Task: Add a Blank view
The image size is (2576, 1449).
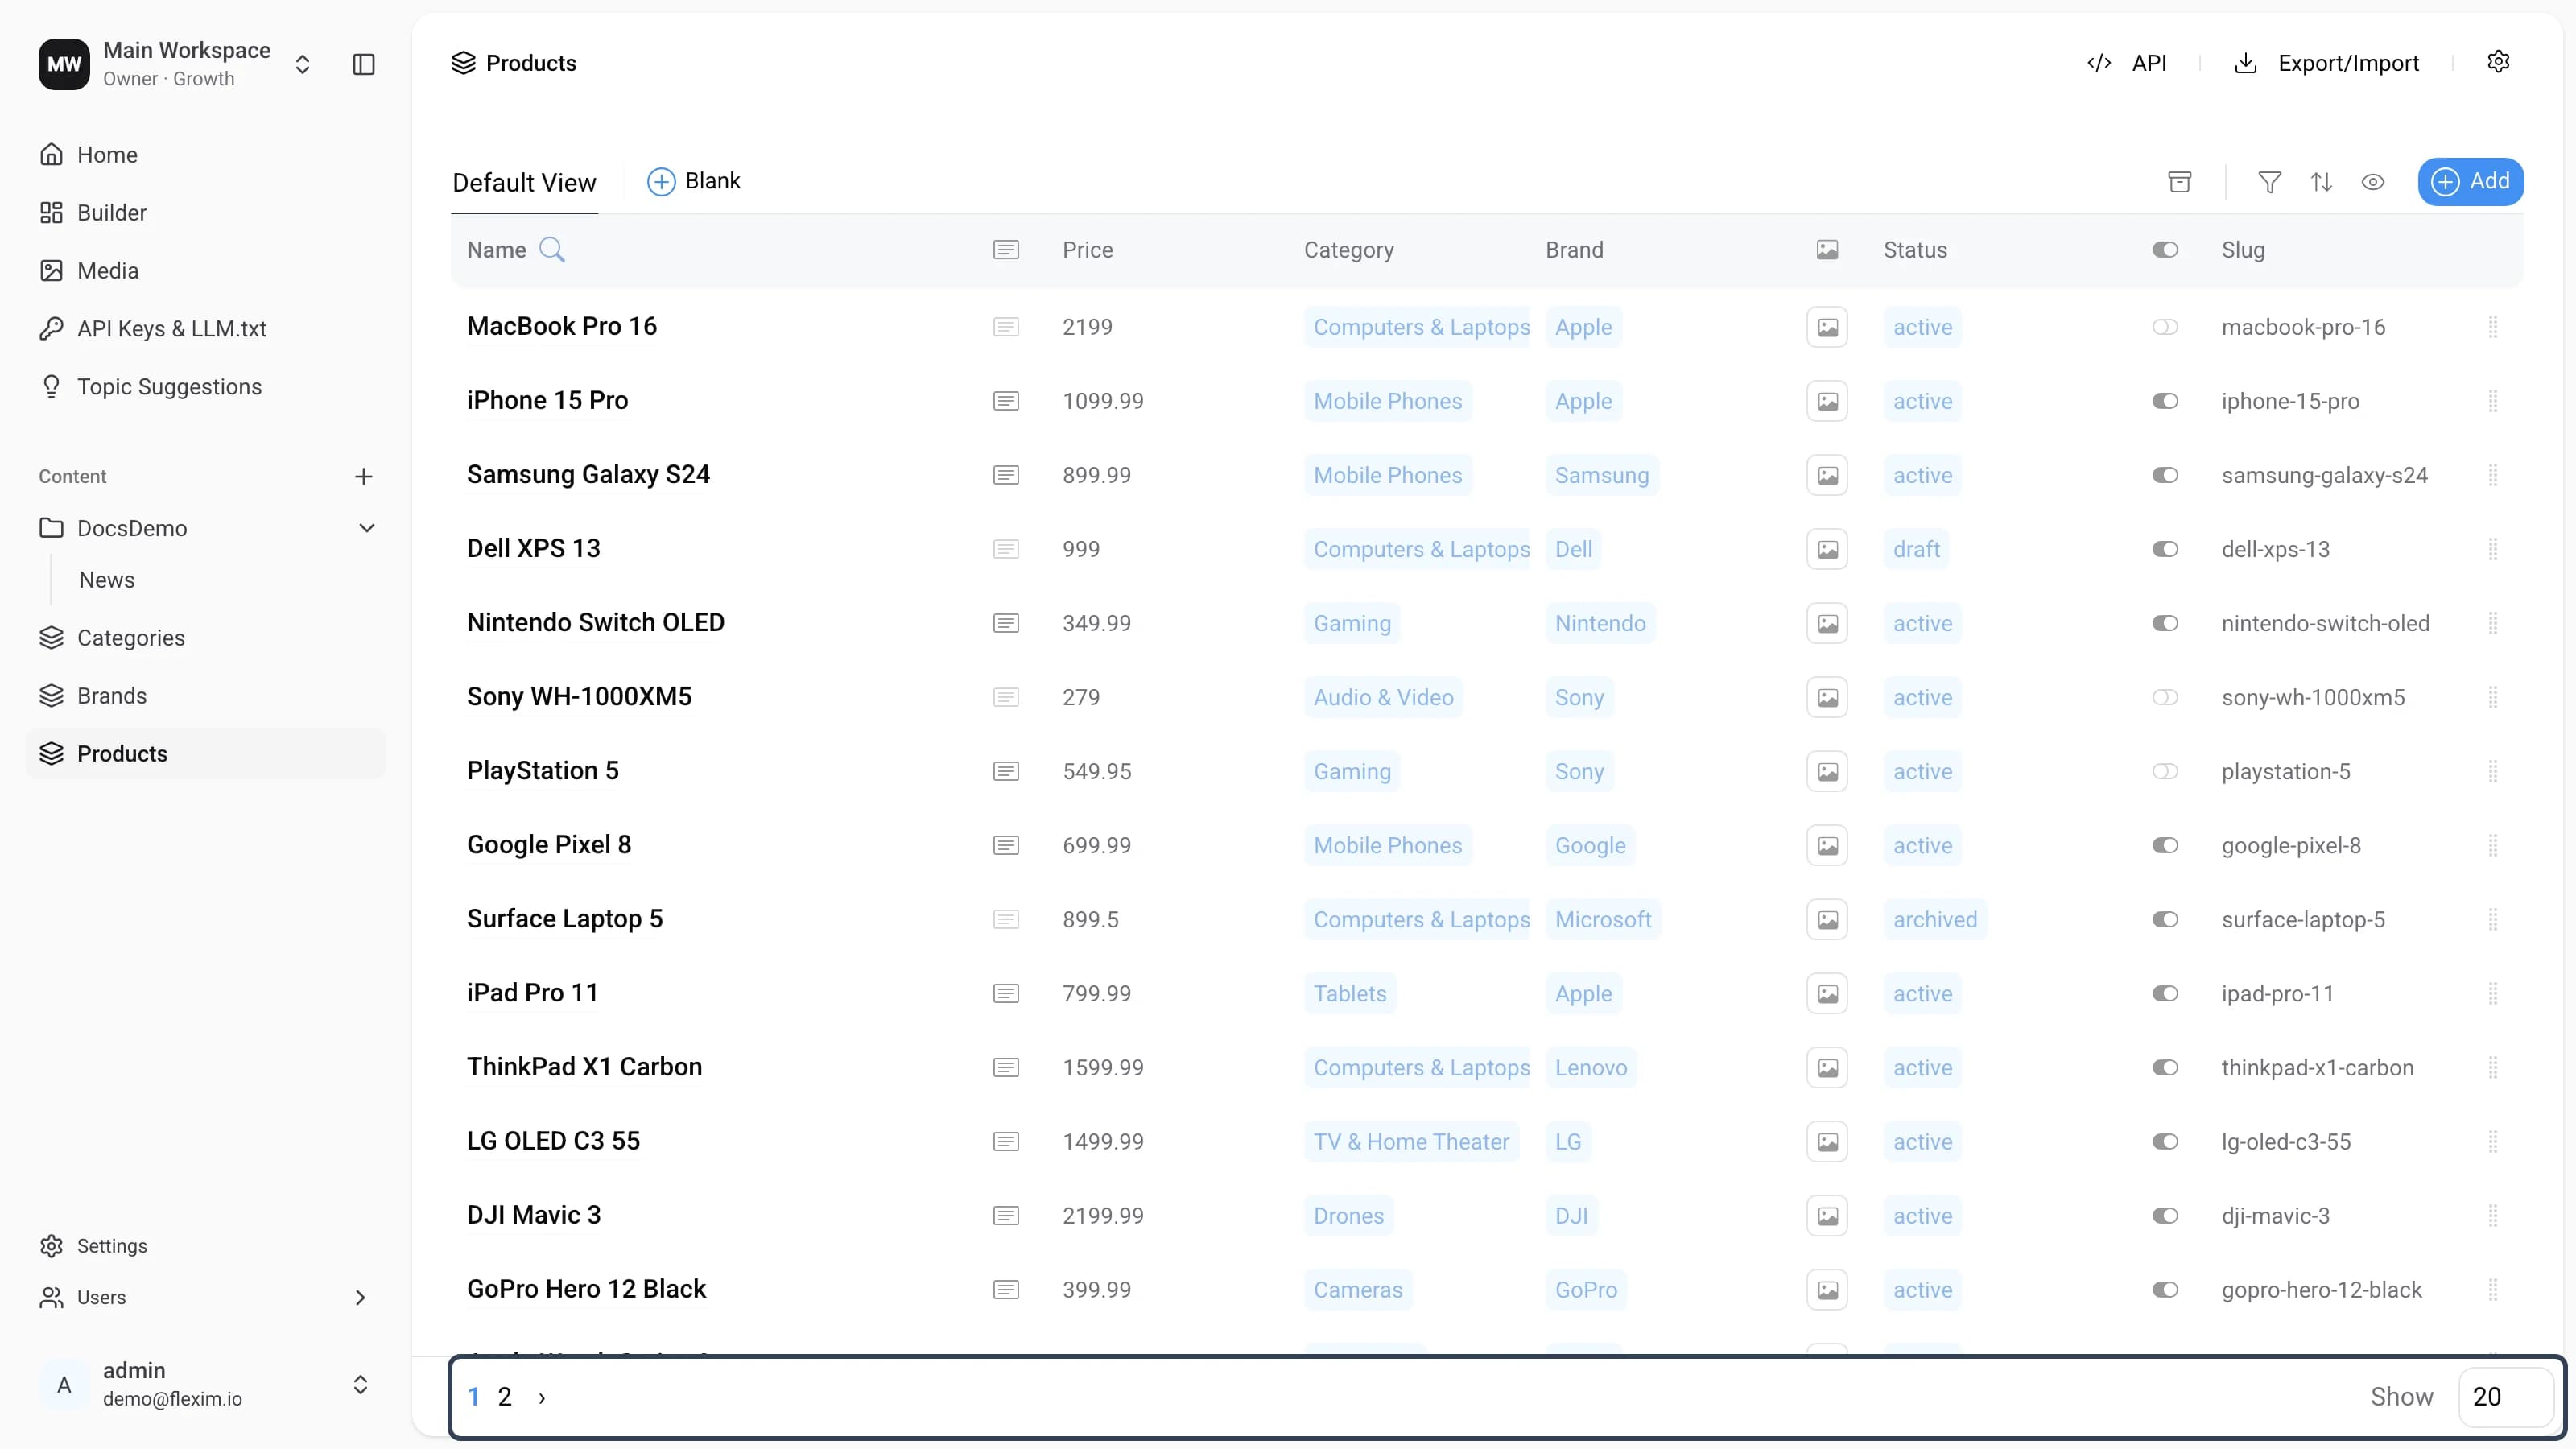Action: pyautogui.click(x=694, y=181)
